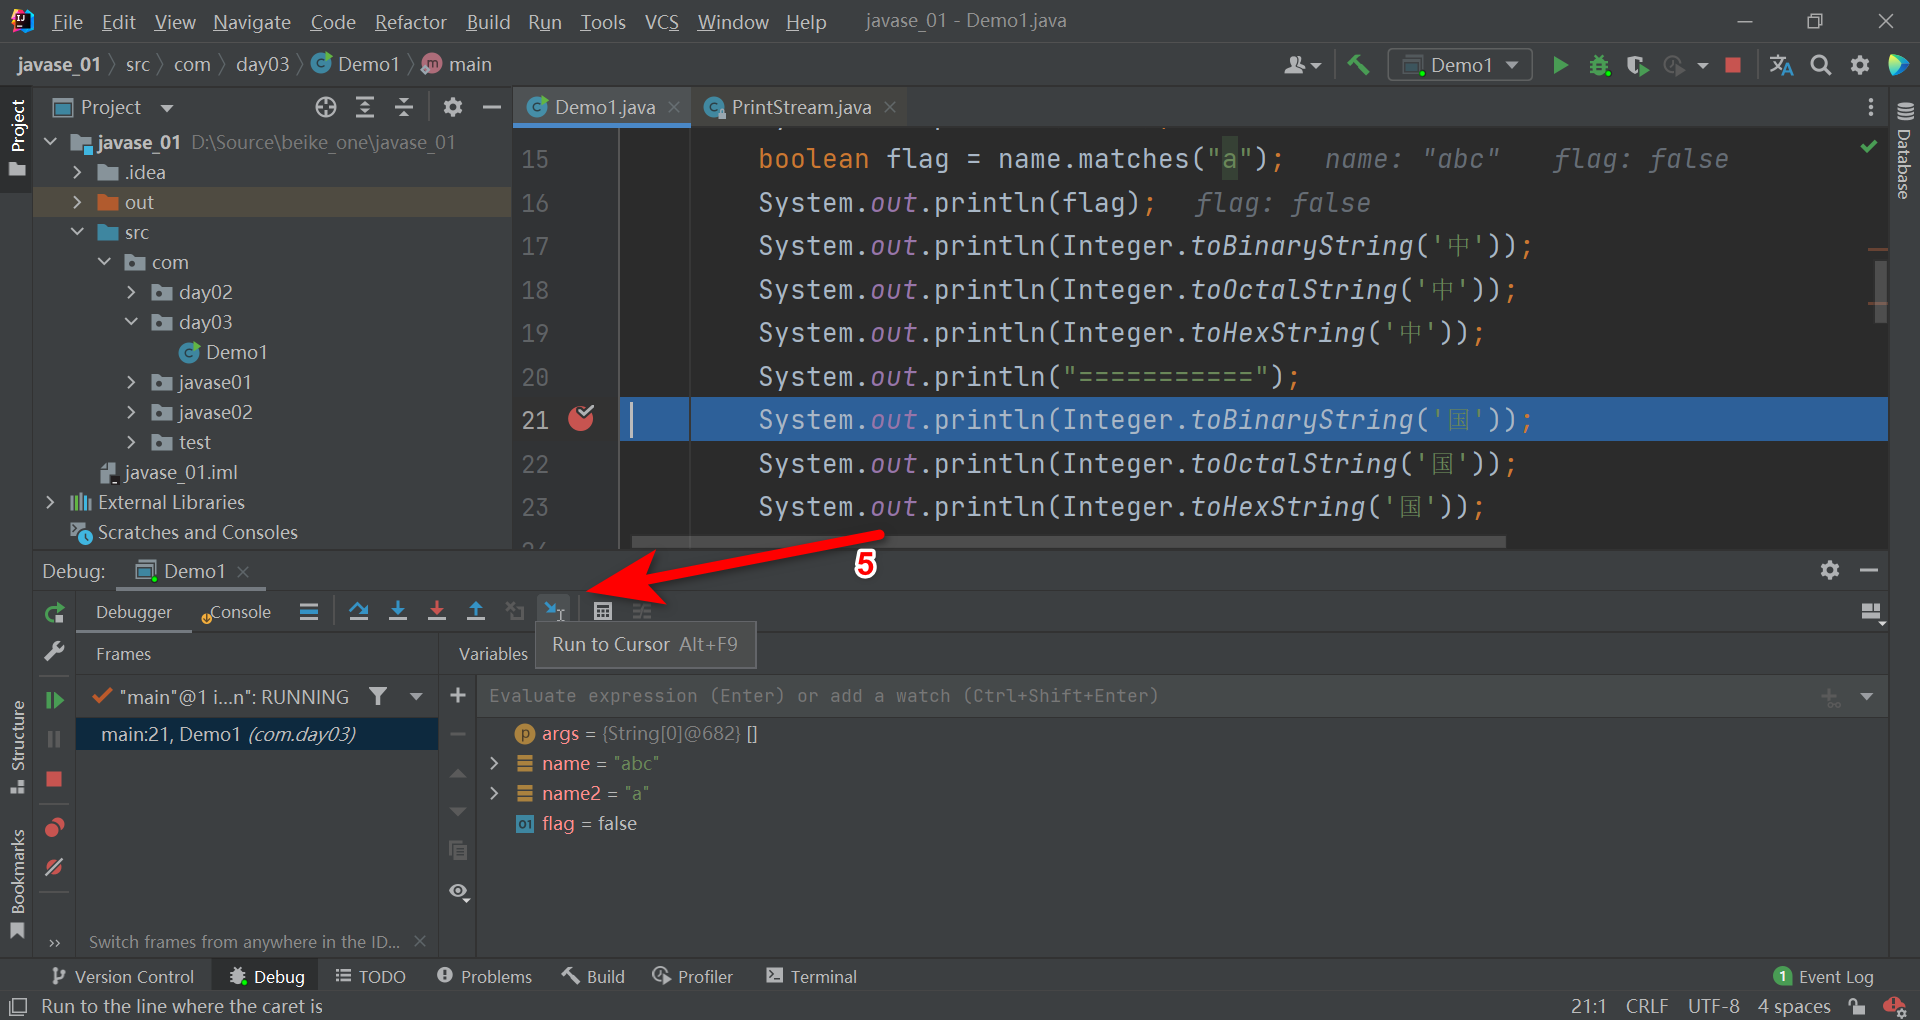Collapse all in the Project panel

(x=404, y=107)
